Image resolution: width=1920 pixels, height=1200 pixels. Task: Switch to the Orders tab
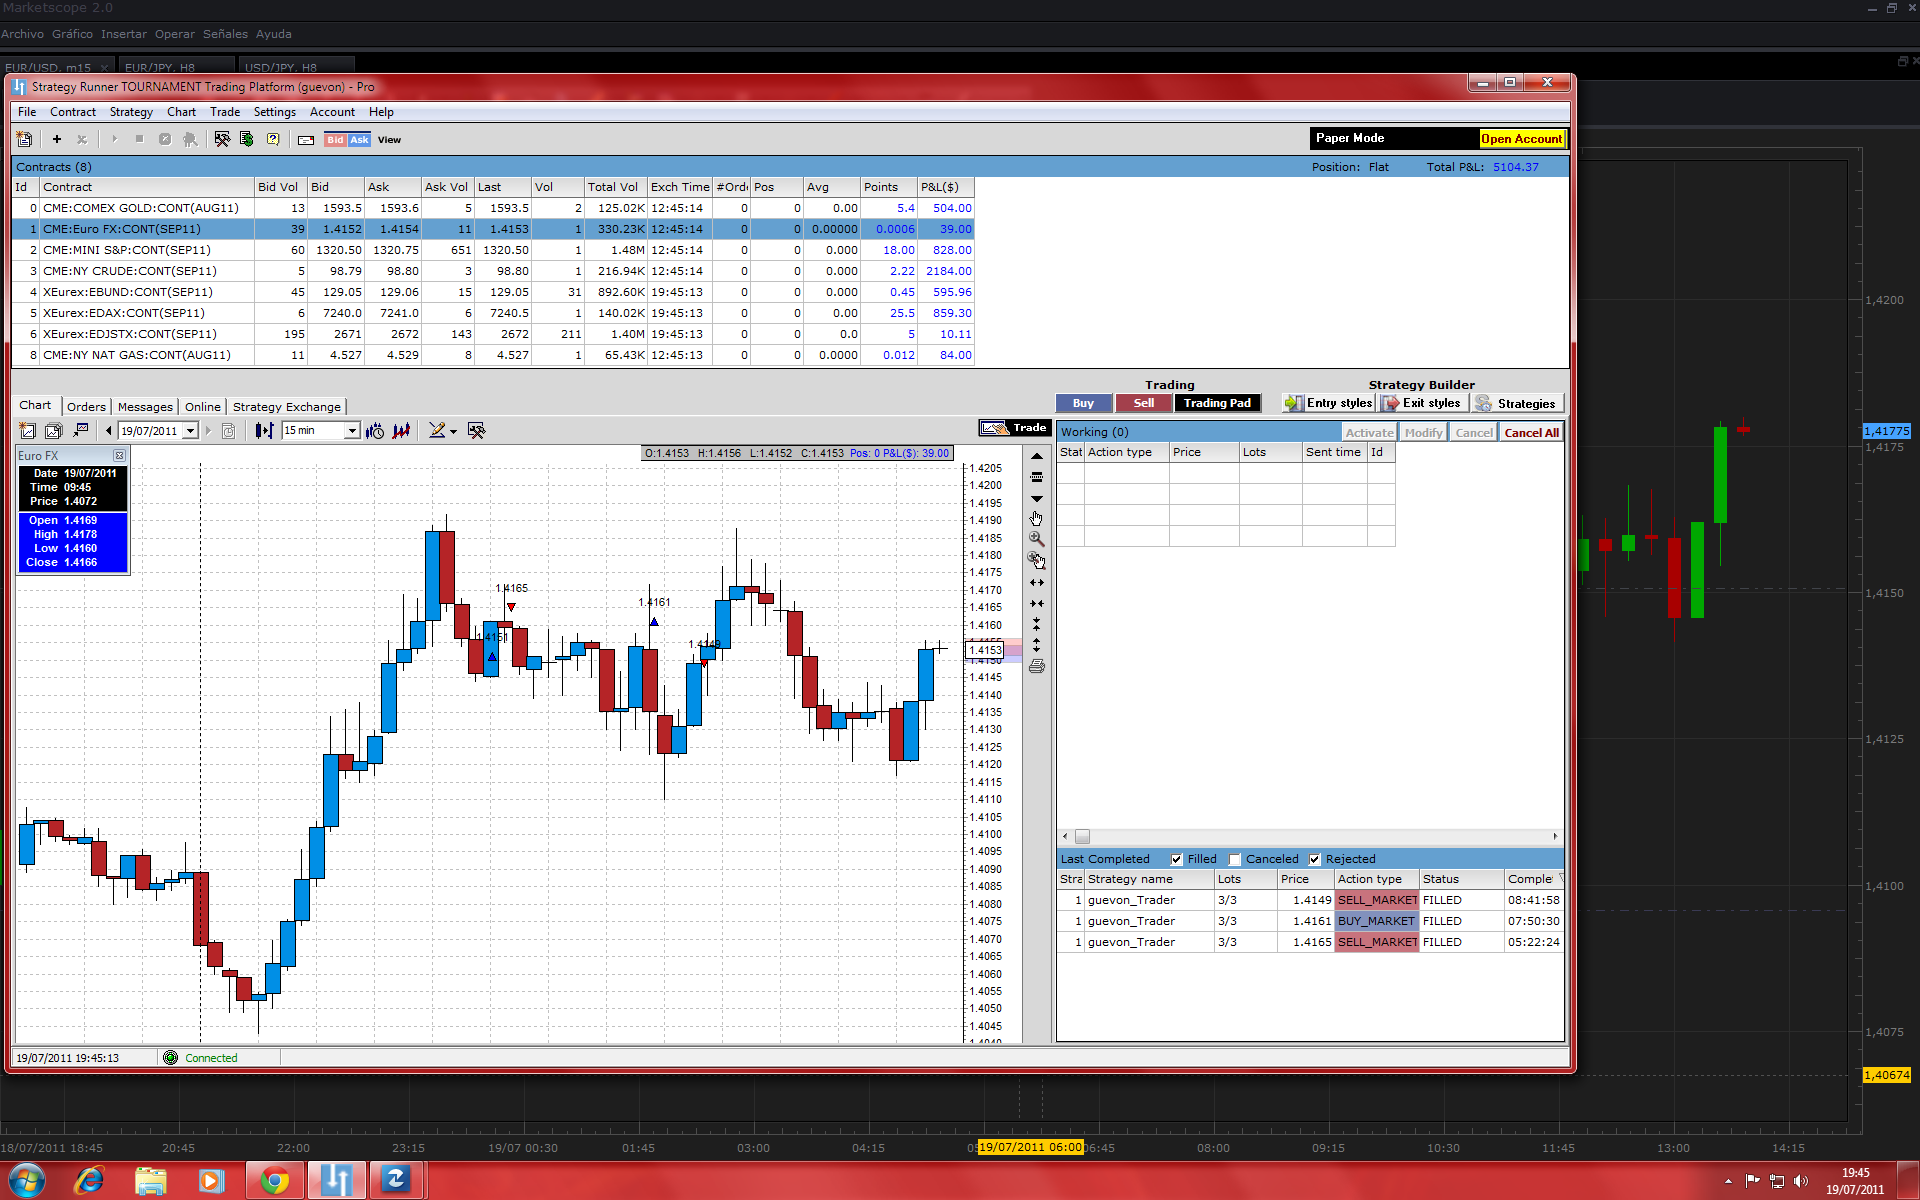coord(86,407)
